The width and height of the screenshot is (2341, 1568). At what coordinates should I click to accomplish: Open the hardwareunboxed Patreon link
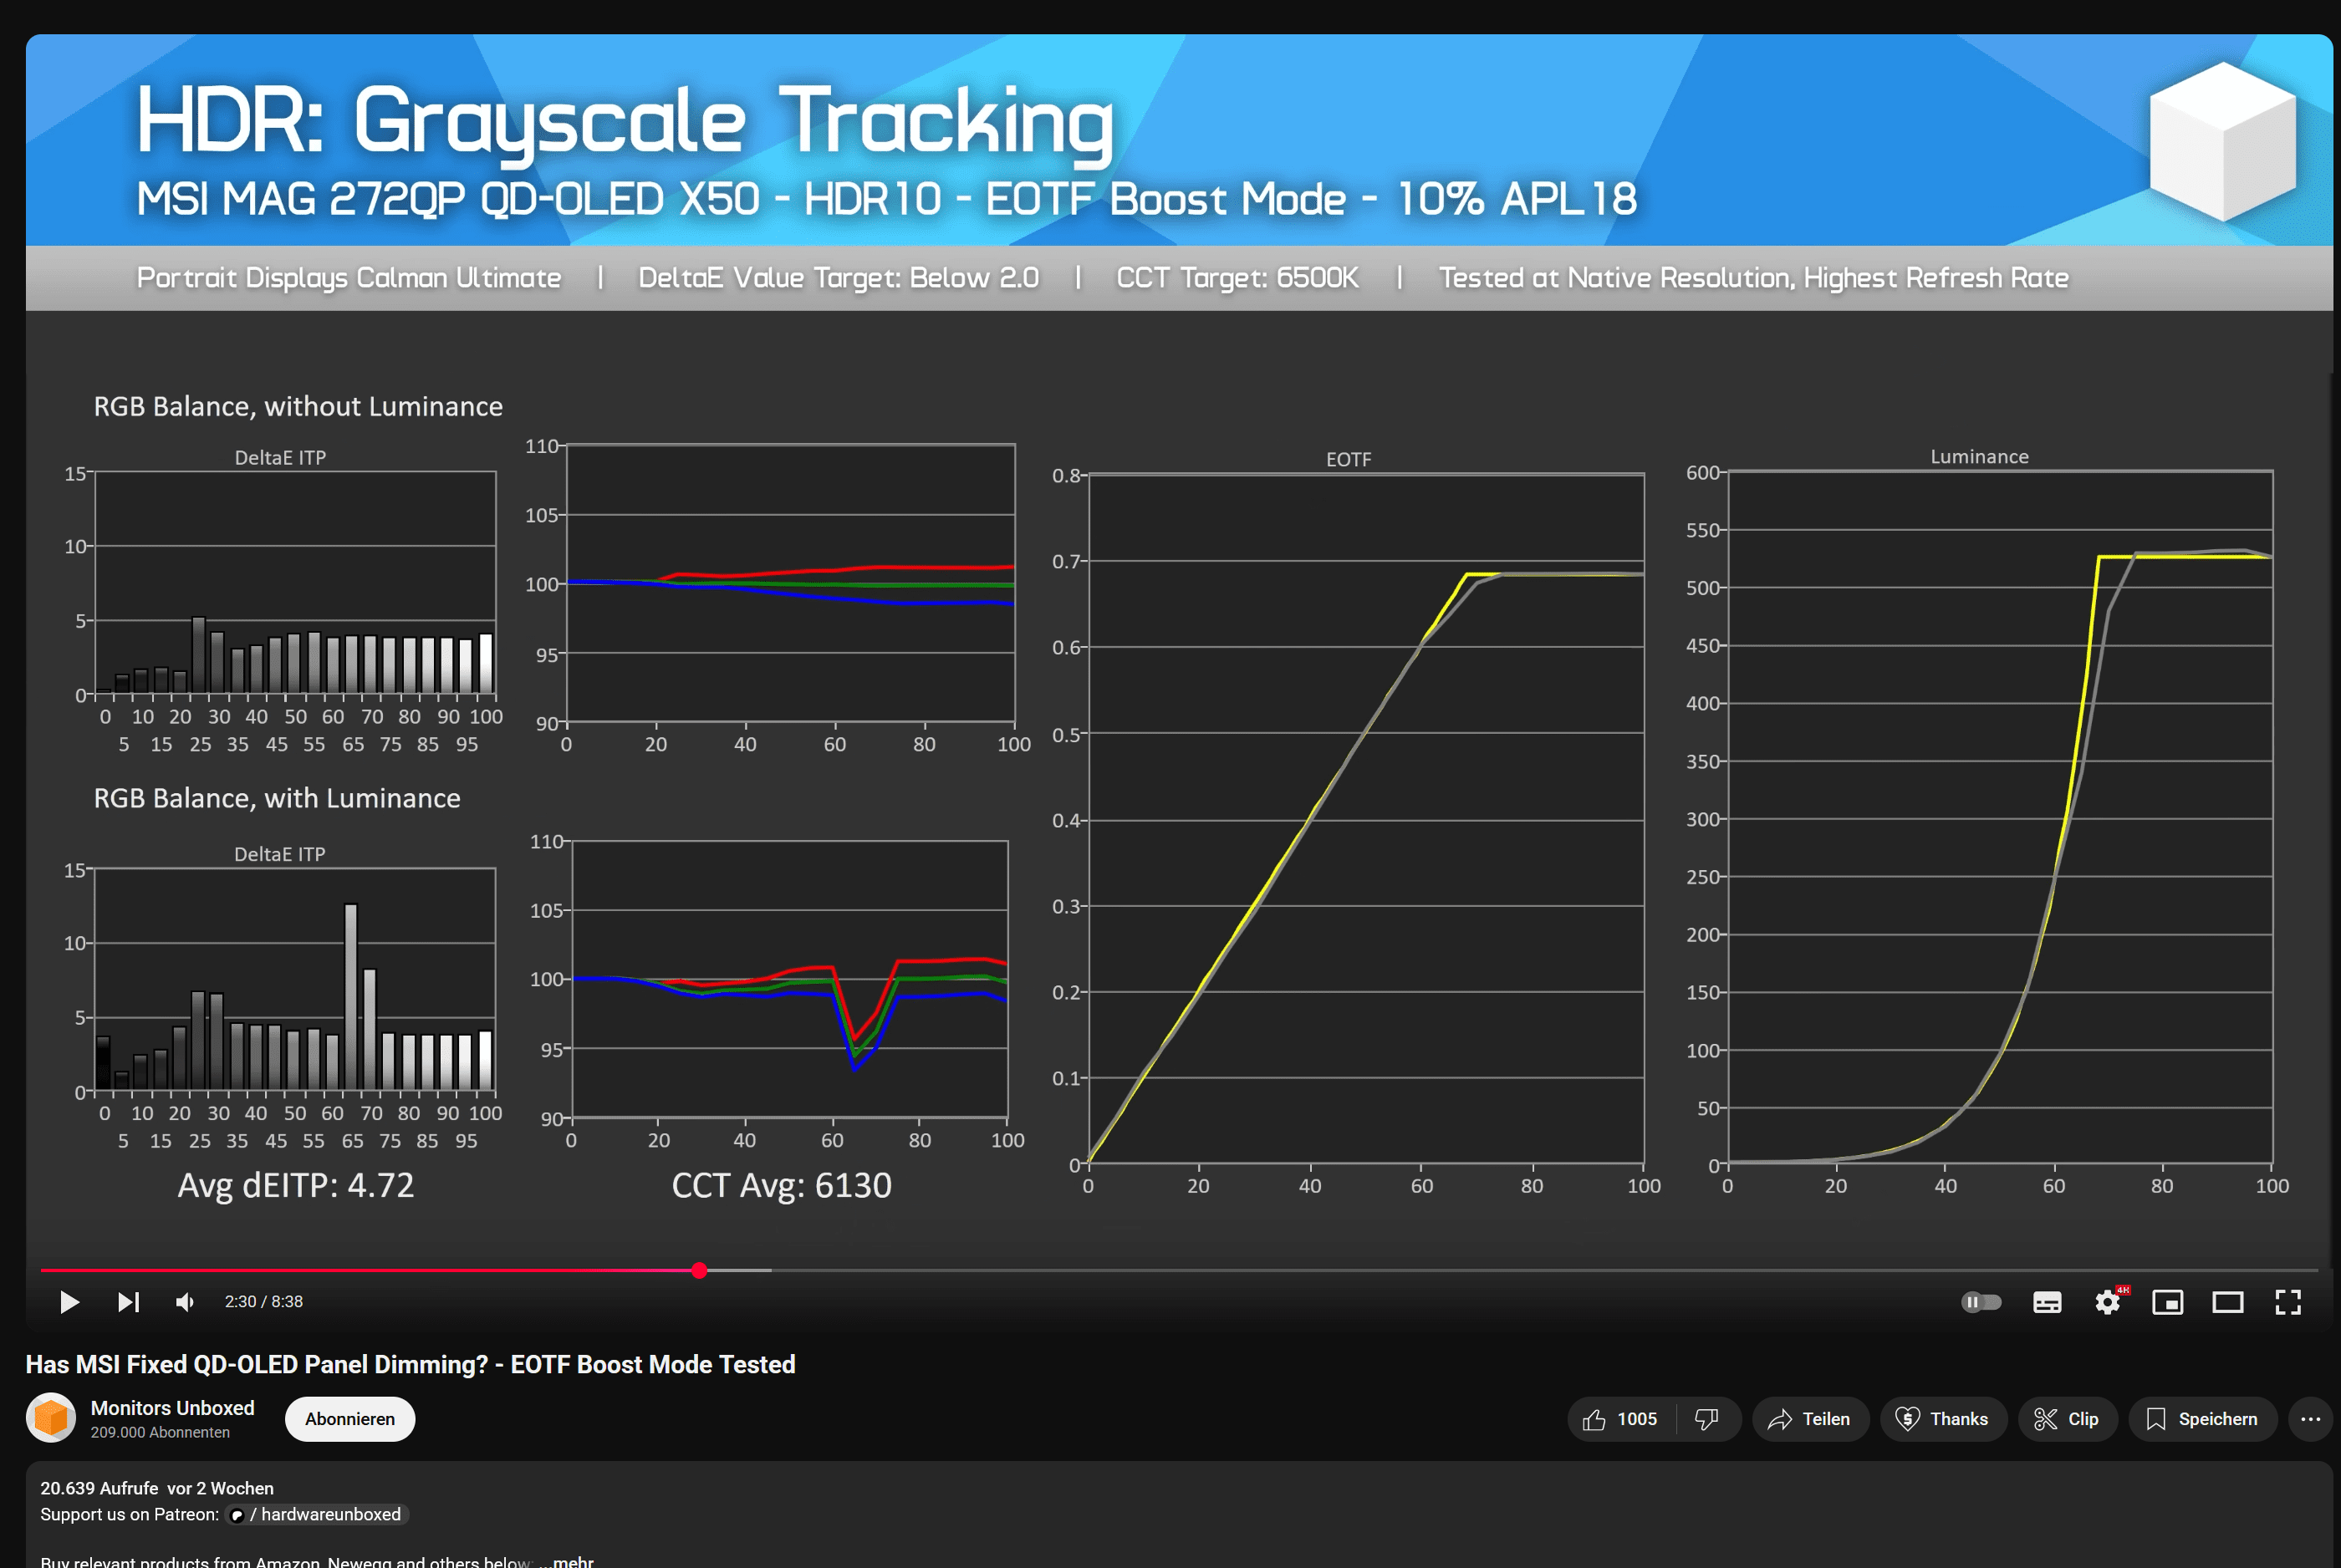[x=318, y=1514]
